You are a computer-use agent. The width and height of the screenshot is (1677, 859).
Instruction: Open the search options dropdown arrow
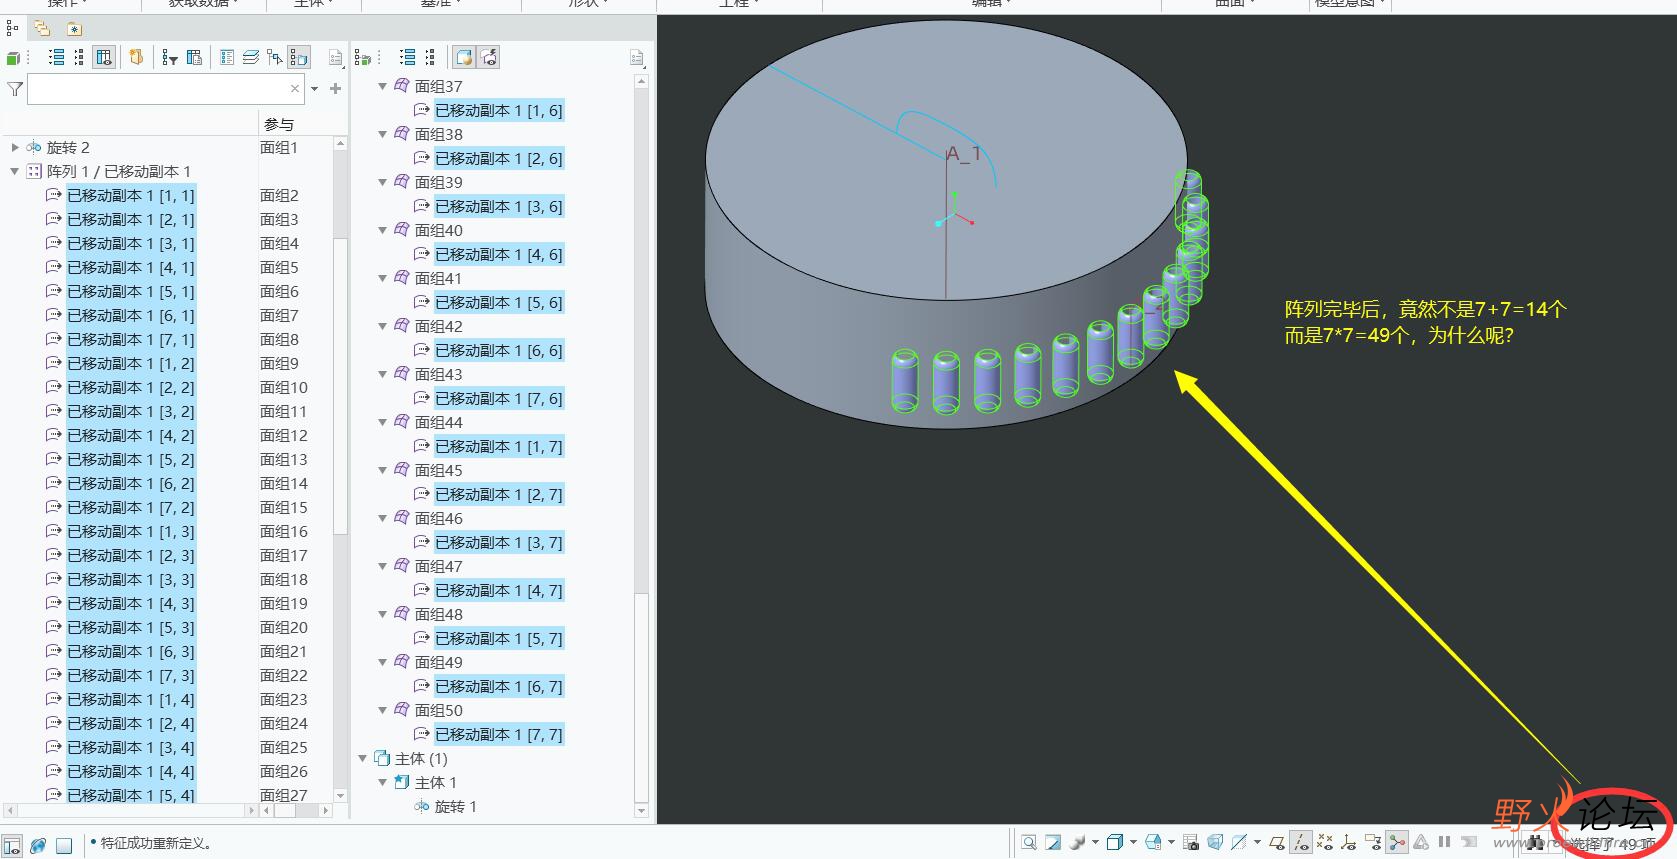tap(315, 89)
